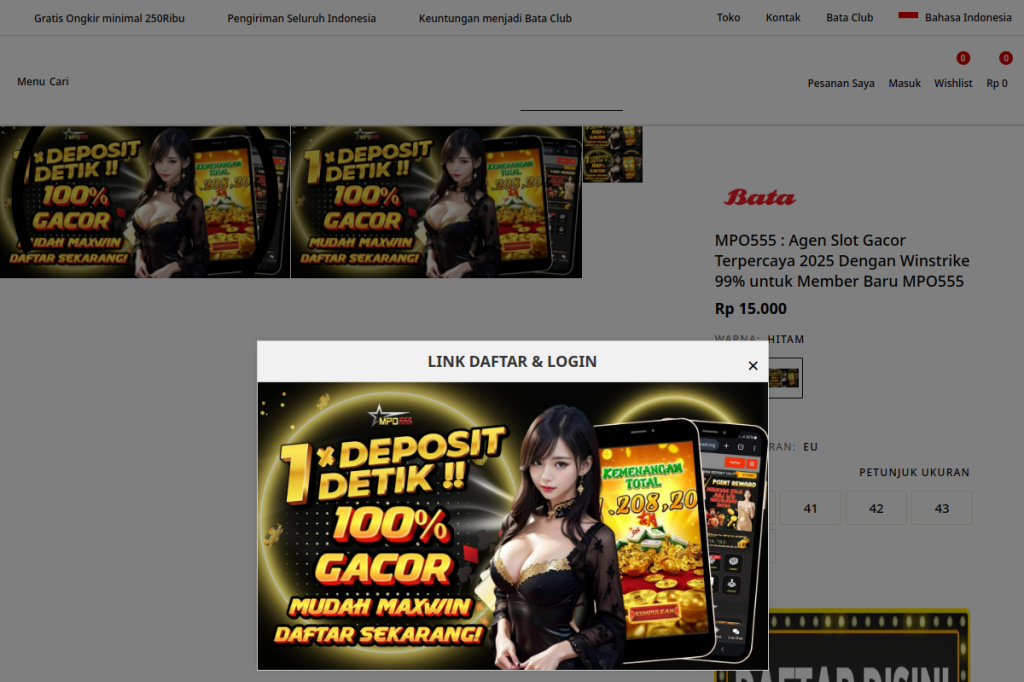1024x682 pixels.
Task: Open Gratis Ongkir minimal 250Ribu link
Action: [x=109, y=18]
